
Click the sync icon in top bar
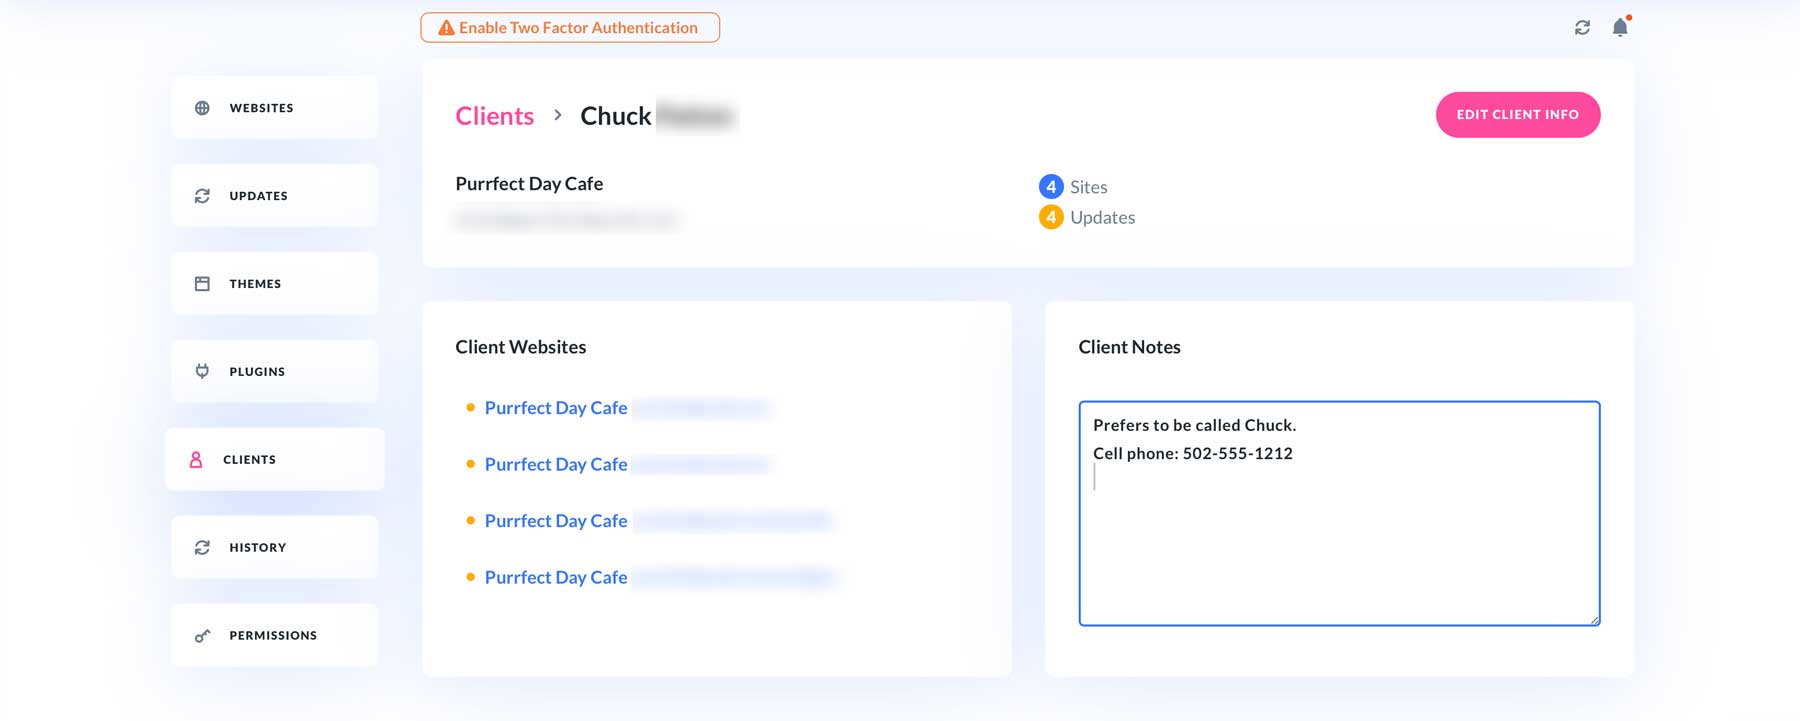[x=1582, y=28]
